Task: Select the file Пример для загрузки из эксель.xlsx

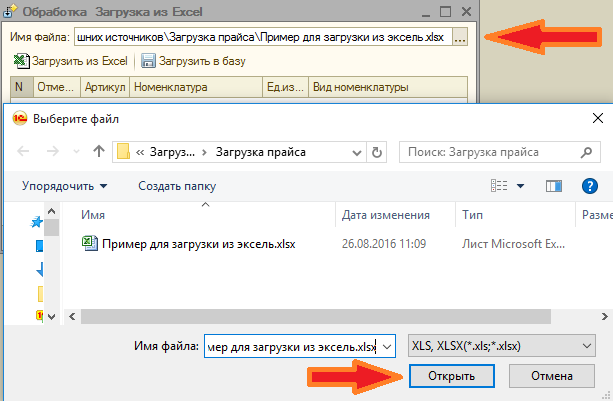Action: [199, 244]
